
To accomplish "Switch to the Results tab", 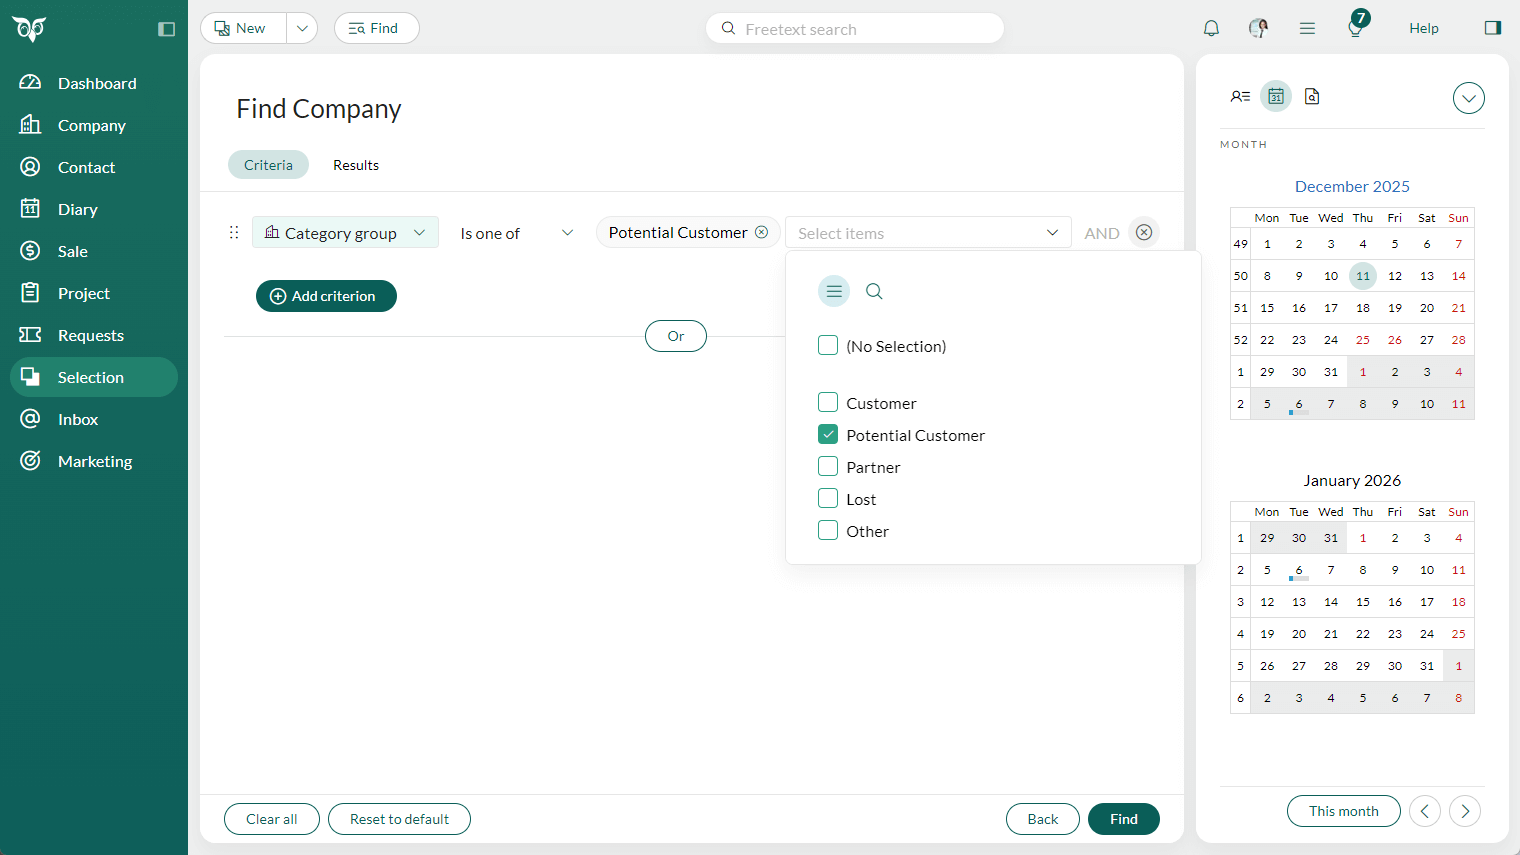I will [x=355, y=164].
